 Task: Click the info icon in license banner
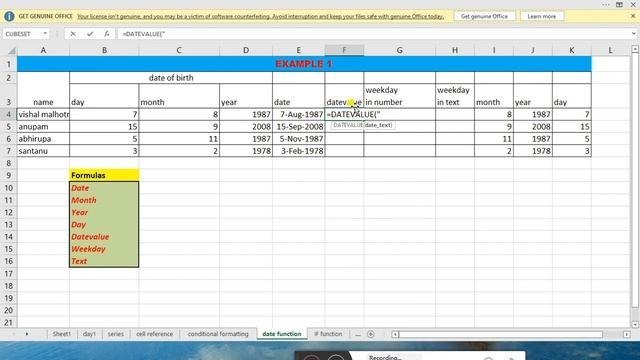pyautogui.click(x=9, y=16)
